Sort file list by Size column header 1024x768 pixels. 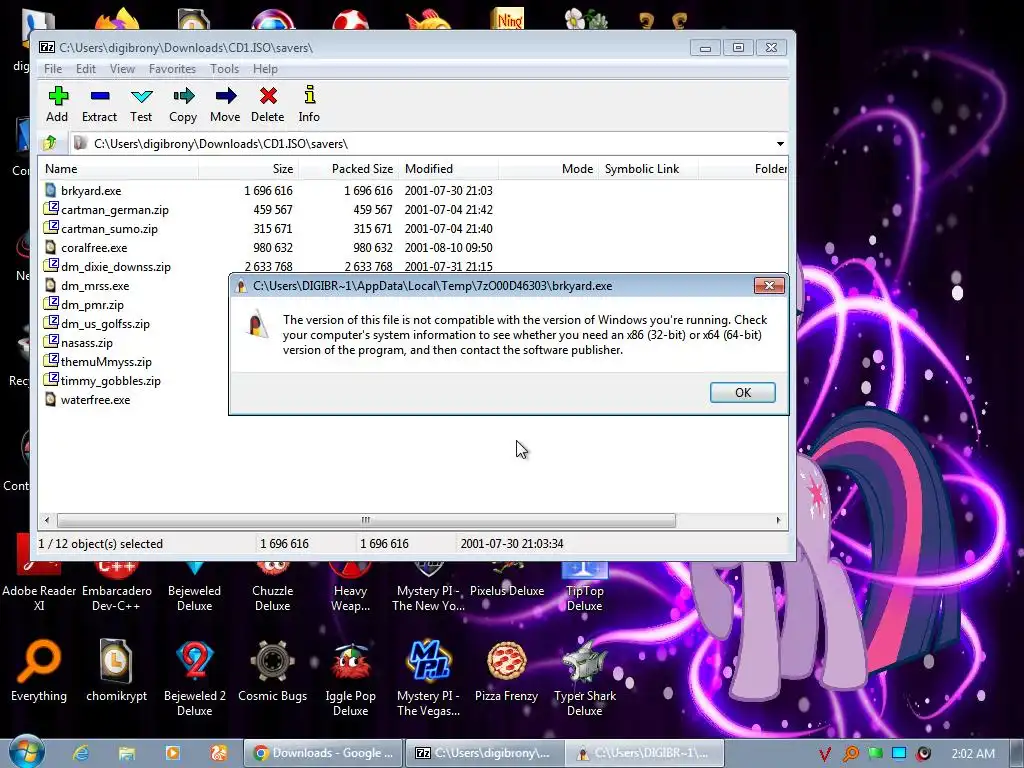click(x=248, y=168)
